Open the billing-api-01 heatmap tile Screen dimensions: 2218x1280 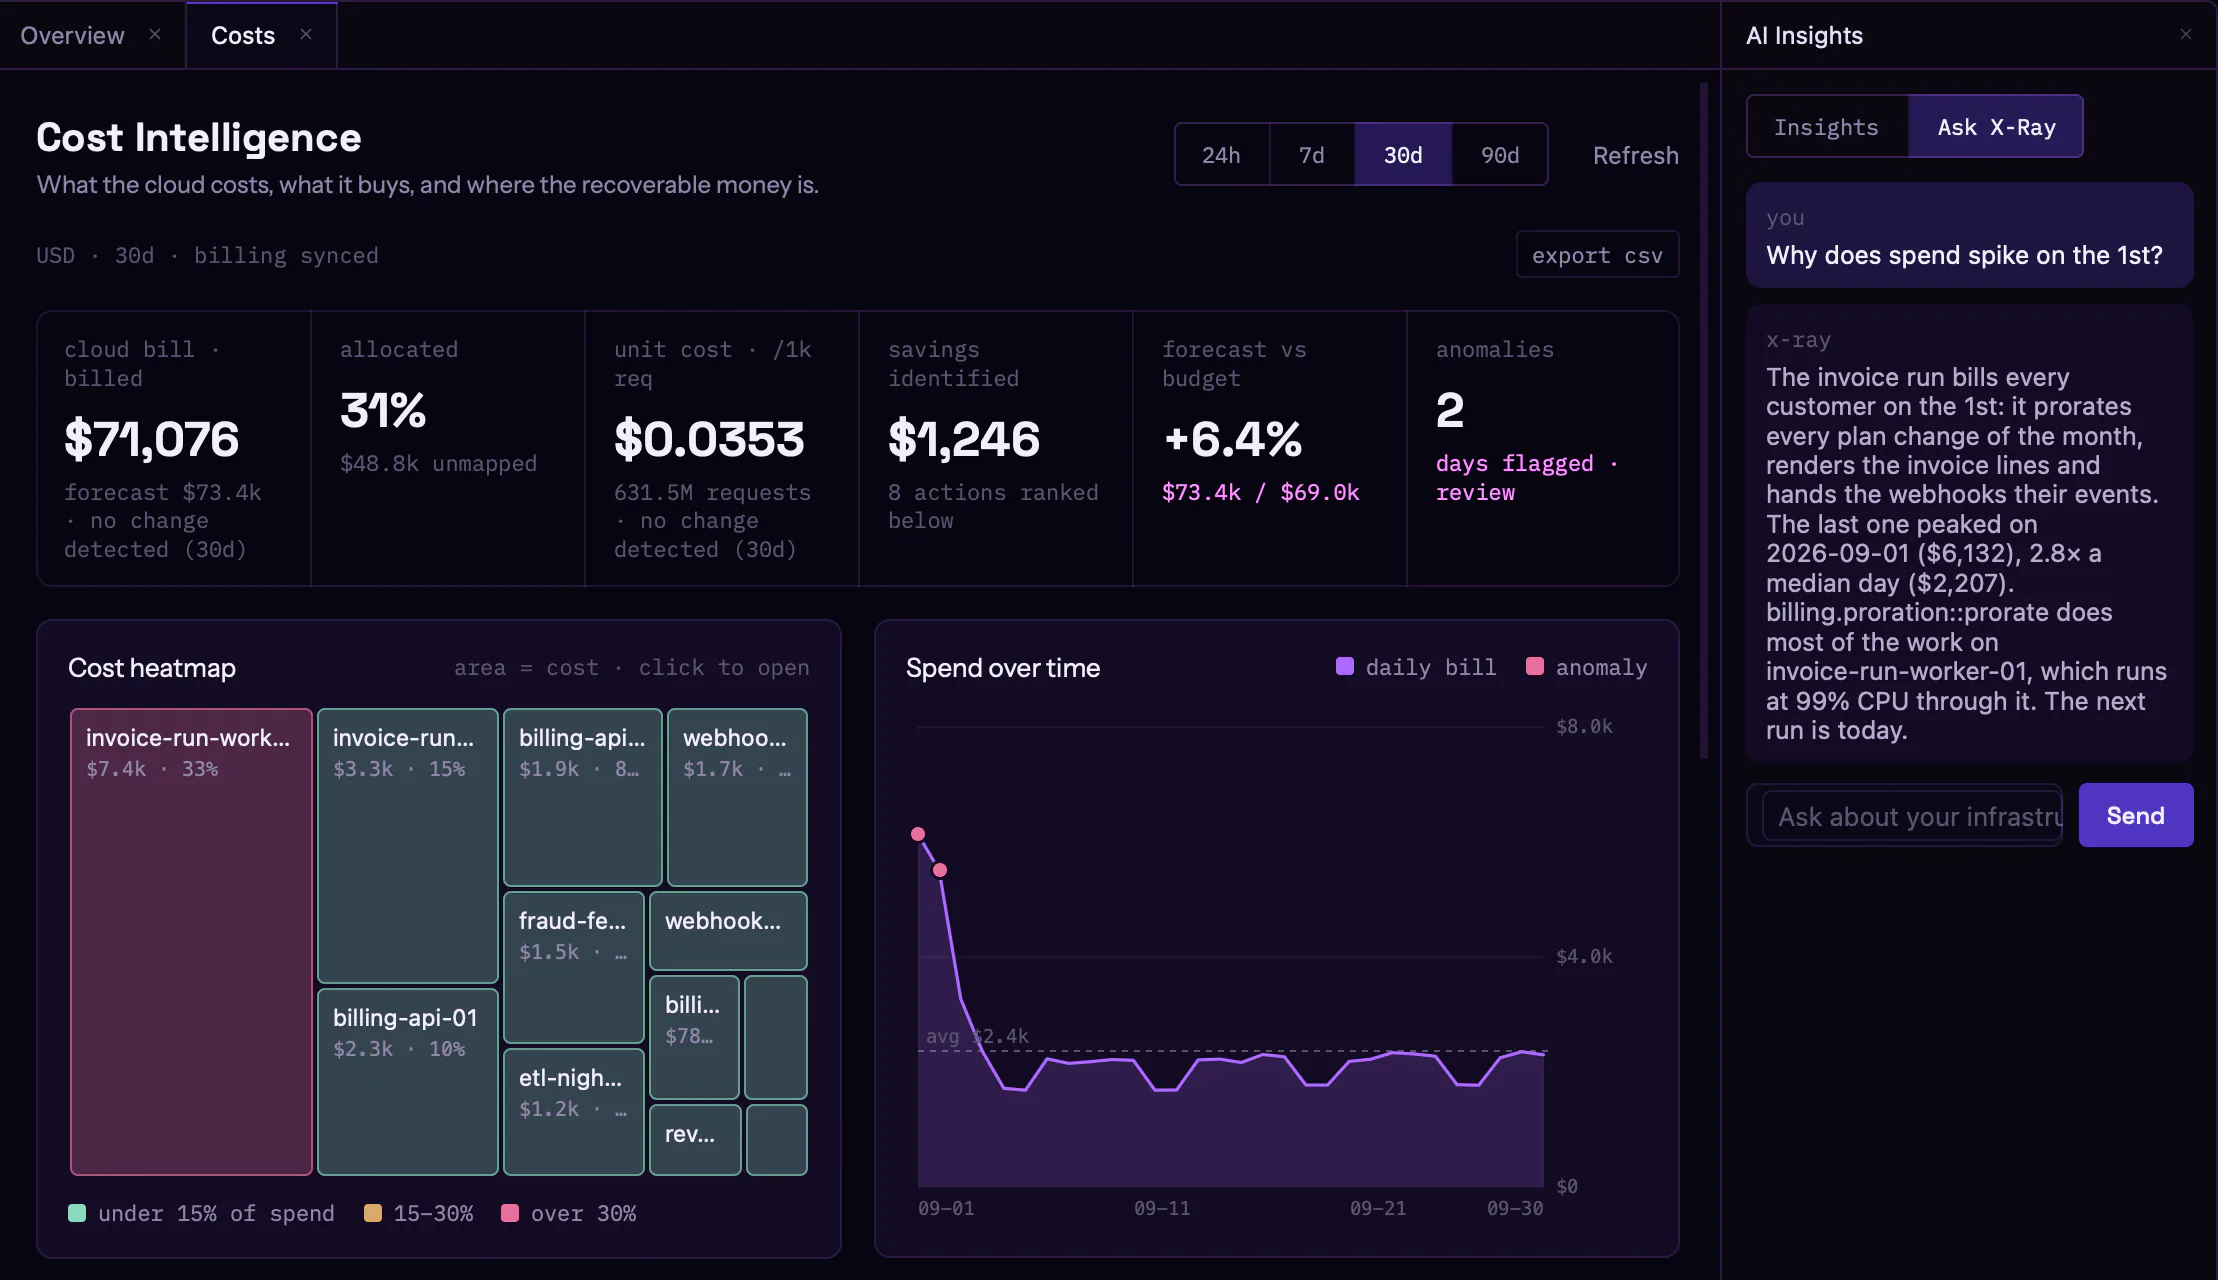pos(408,1082)
